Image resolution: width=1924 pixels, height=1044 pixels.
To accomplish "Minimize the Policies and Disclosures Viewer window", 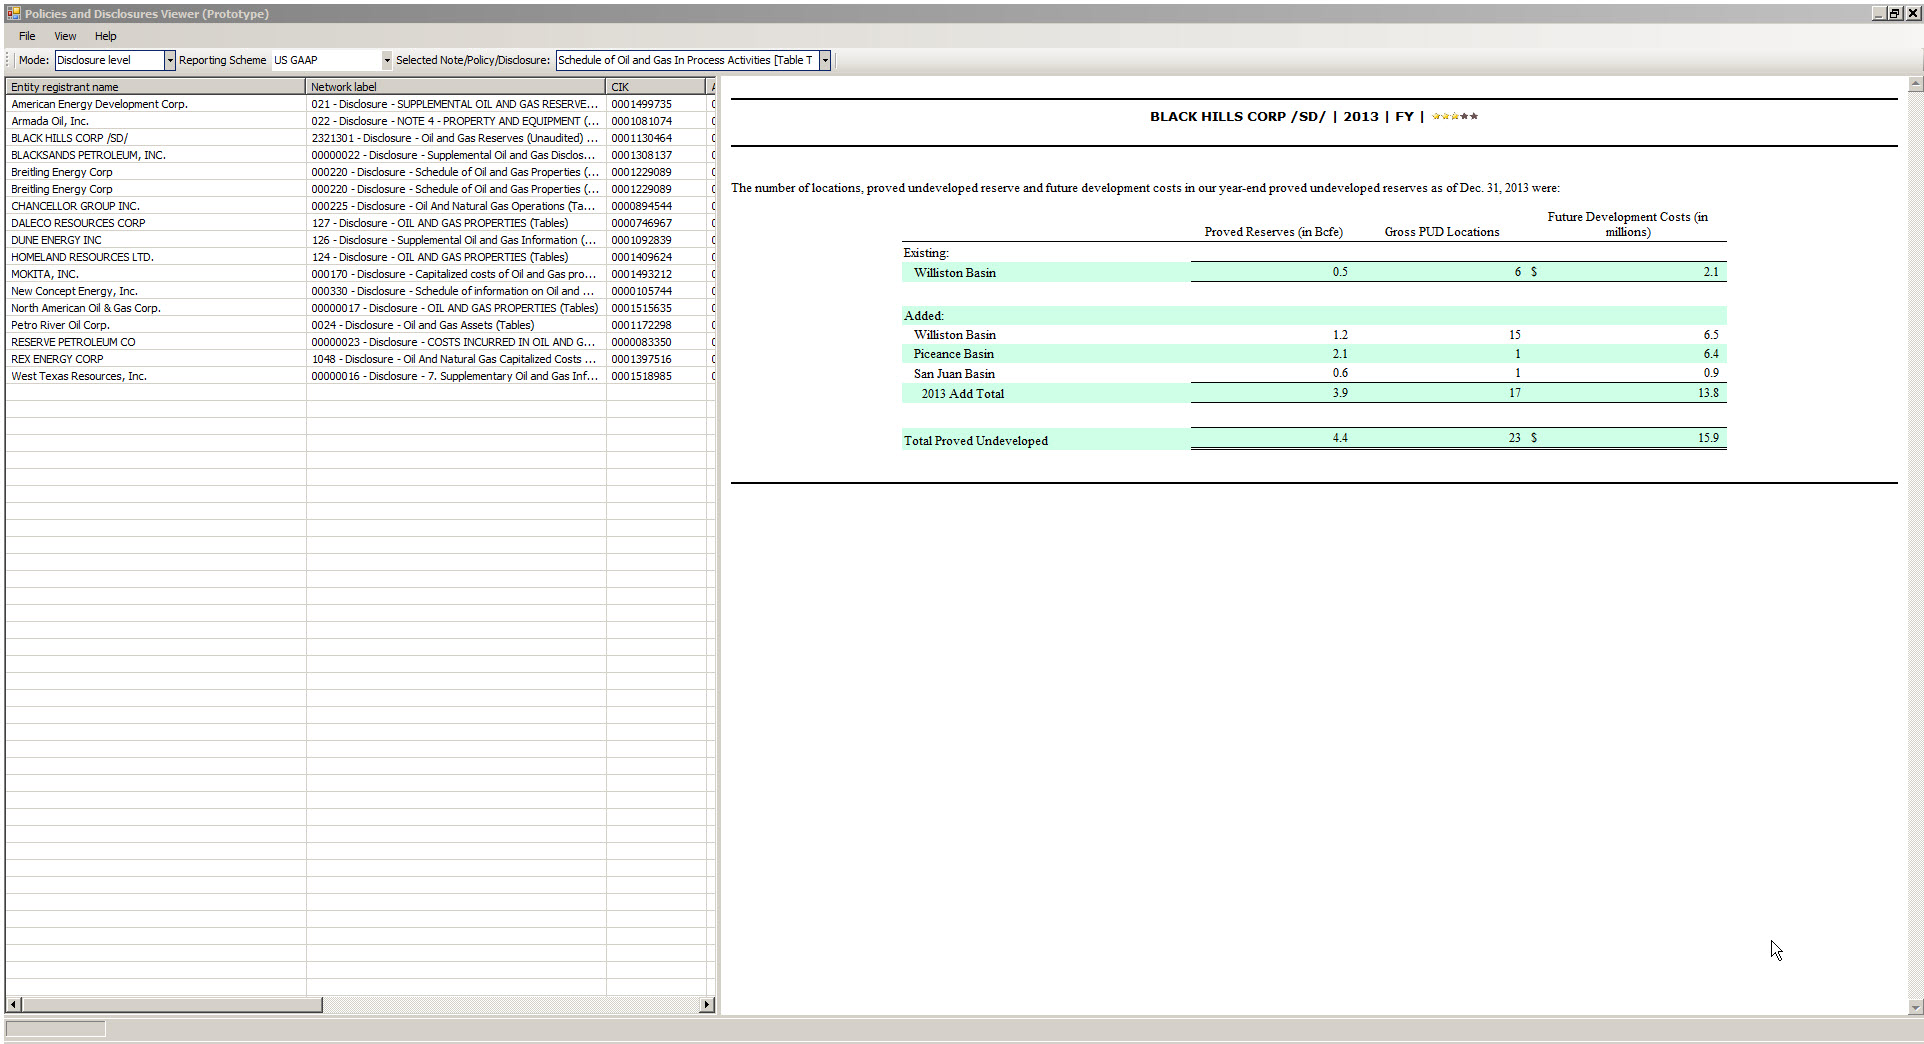I will point(1880,13).
